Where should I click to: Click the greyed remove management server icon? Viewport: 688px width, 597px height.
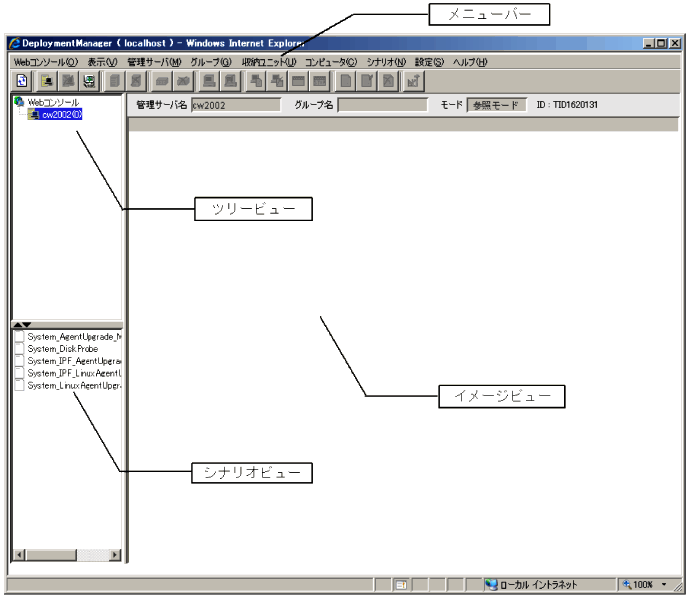(68, 81)
